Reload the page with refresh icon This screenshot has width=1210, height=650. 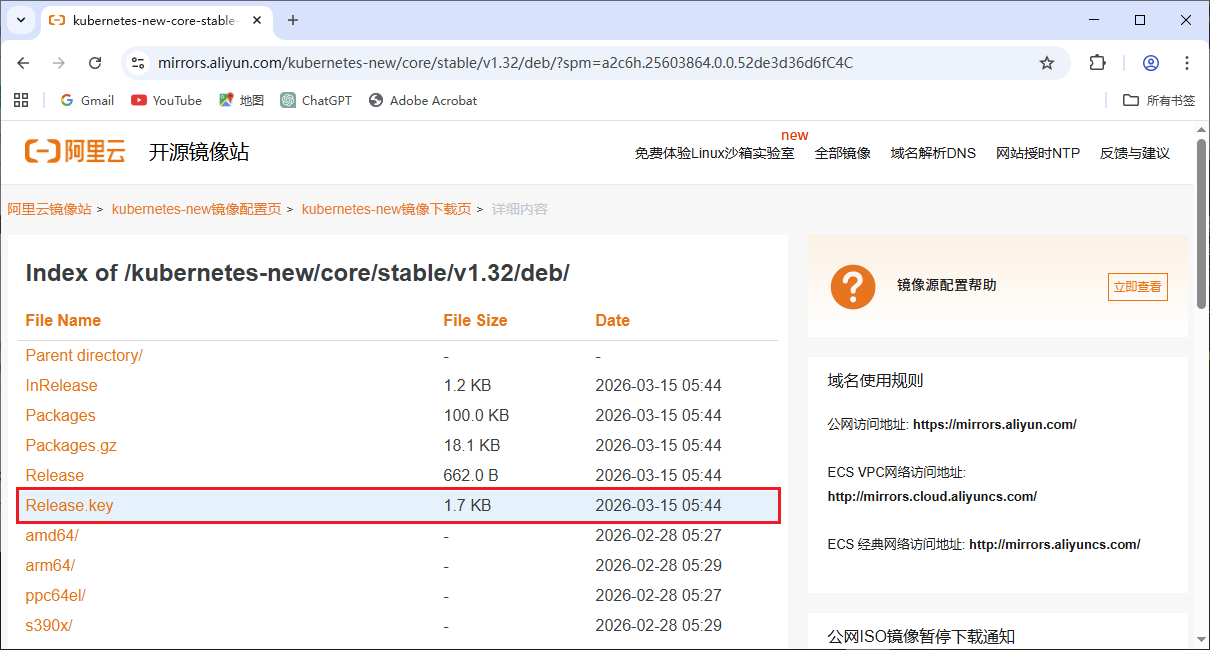point(95,63)
